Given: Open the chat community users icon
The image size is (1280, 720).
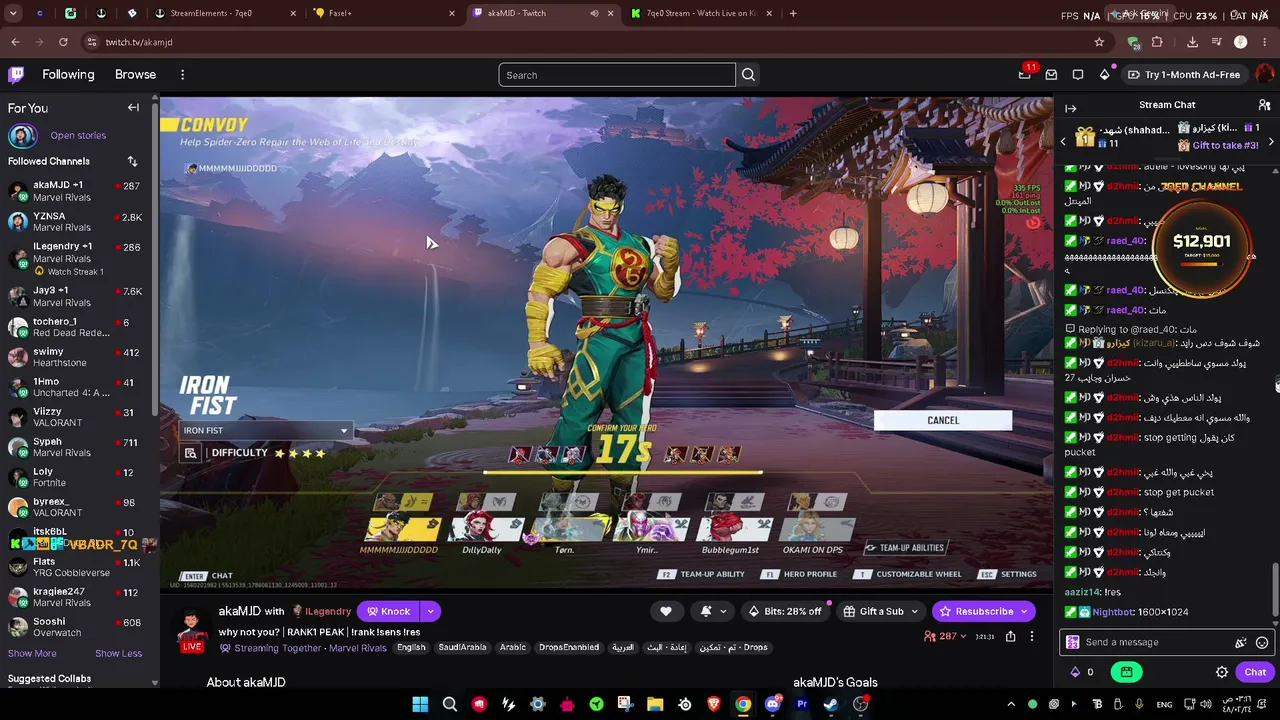Looking at the screenshot, I should tap(1265, 105).
